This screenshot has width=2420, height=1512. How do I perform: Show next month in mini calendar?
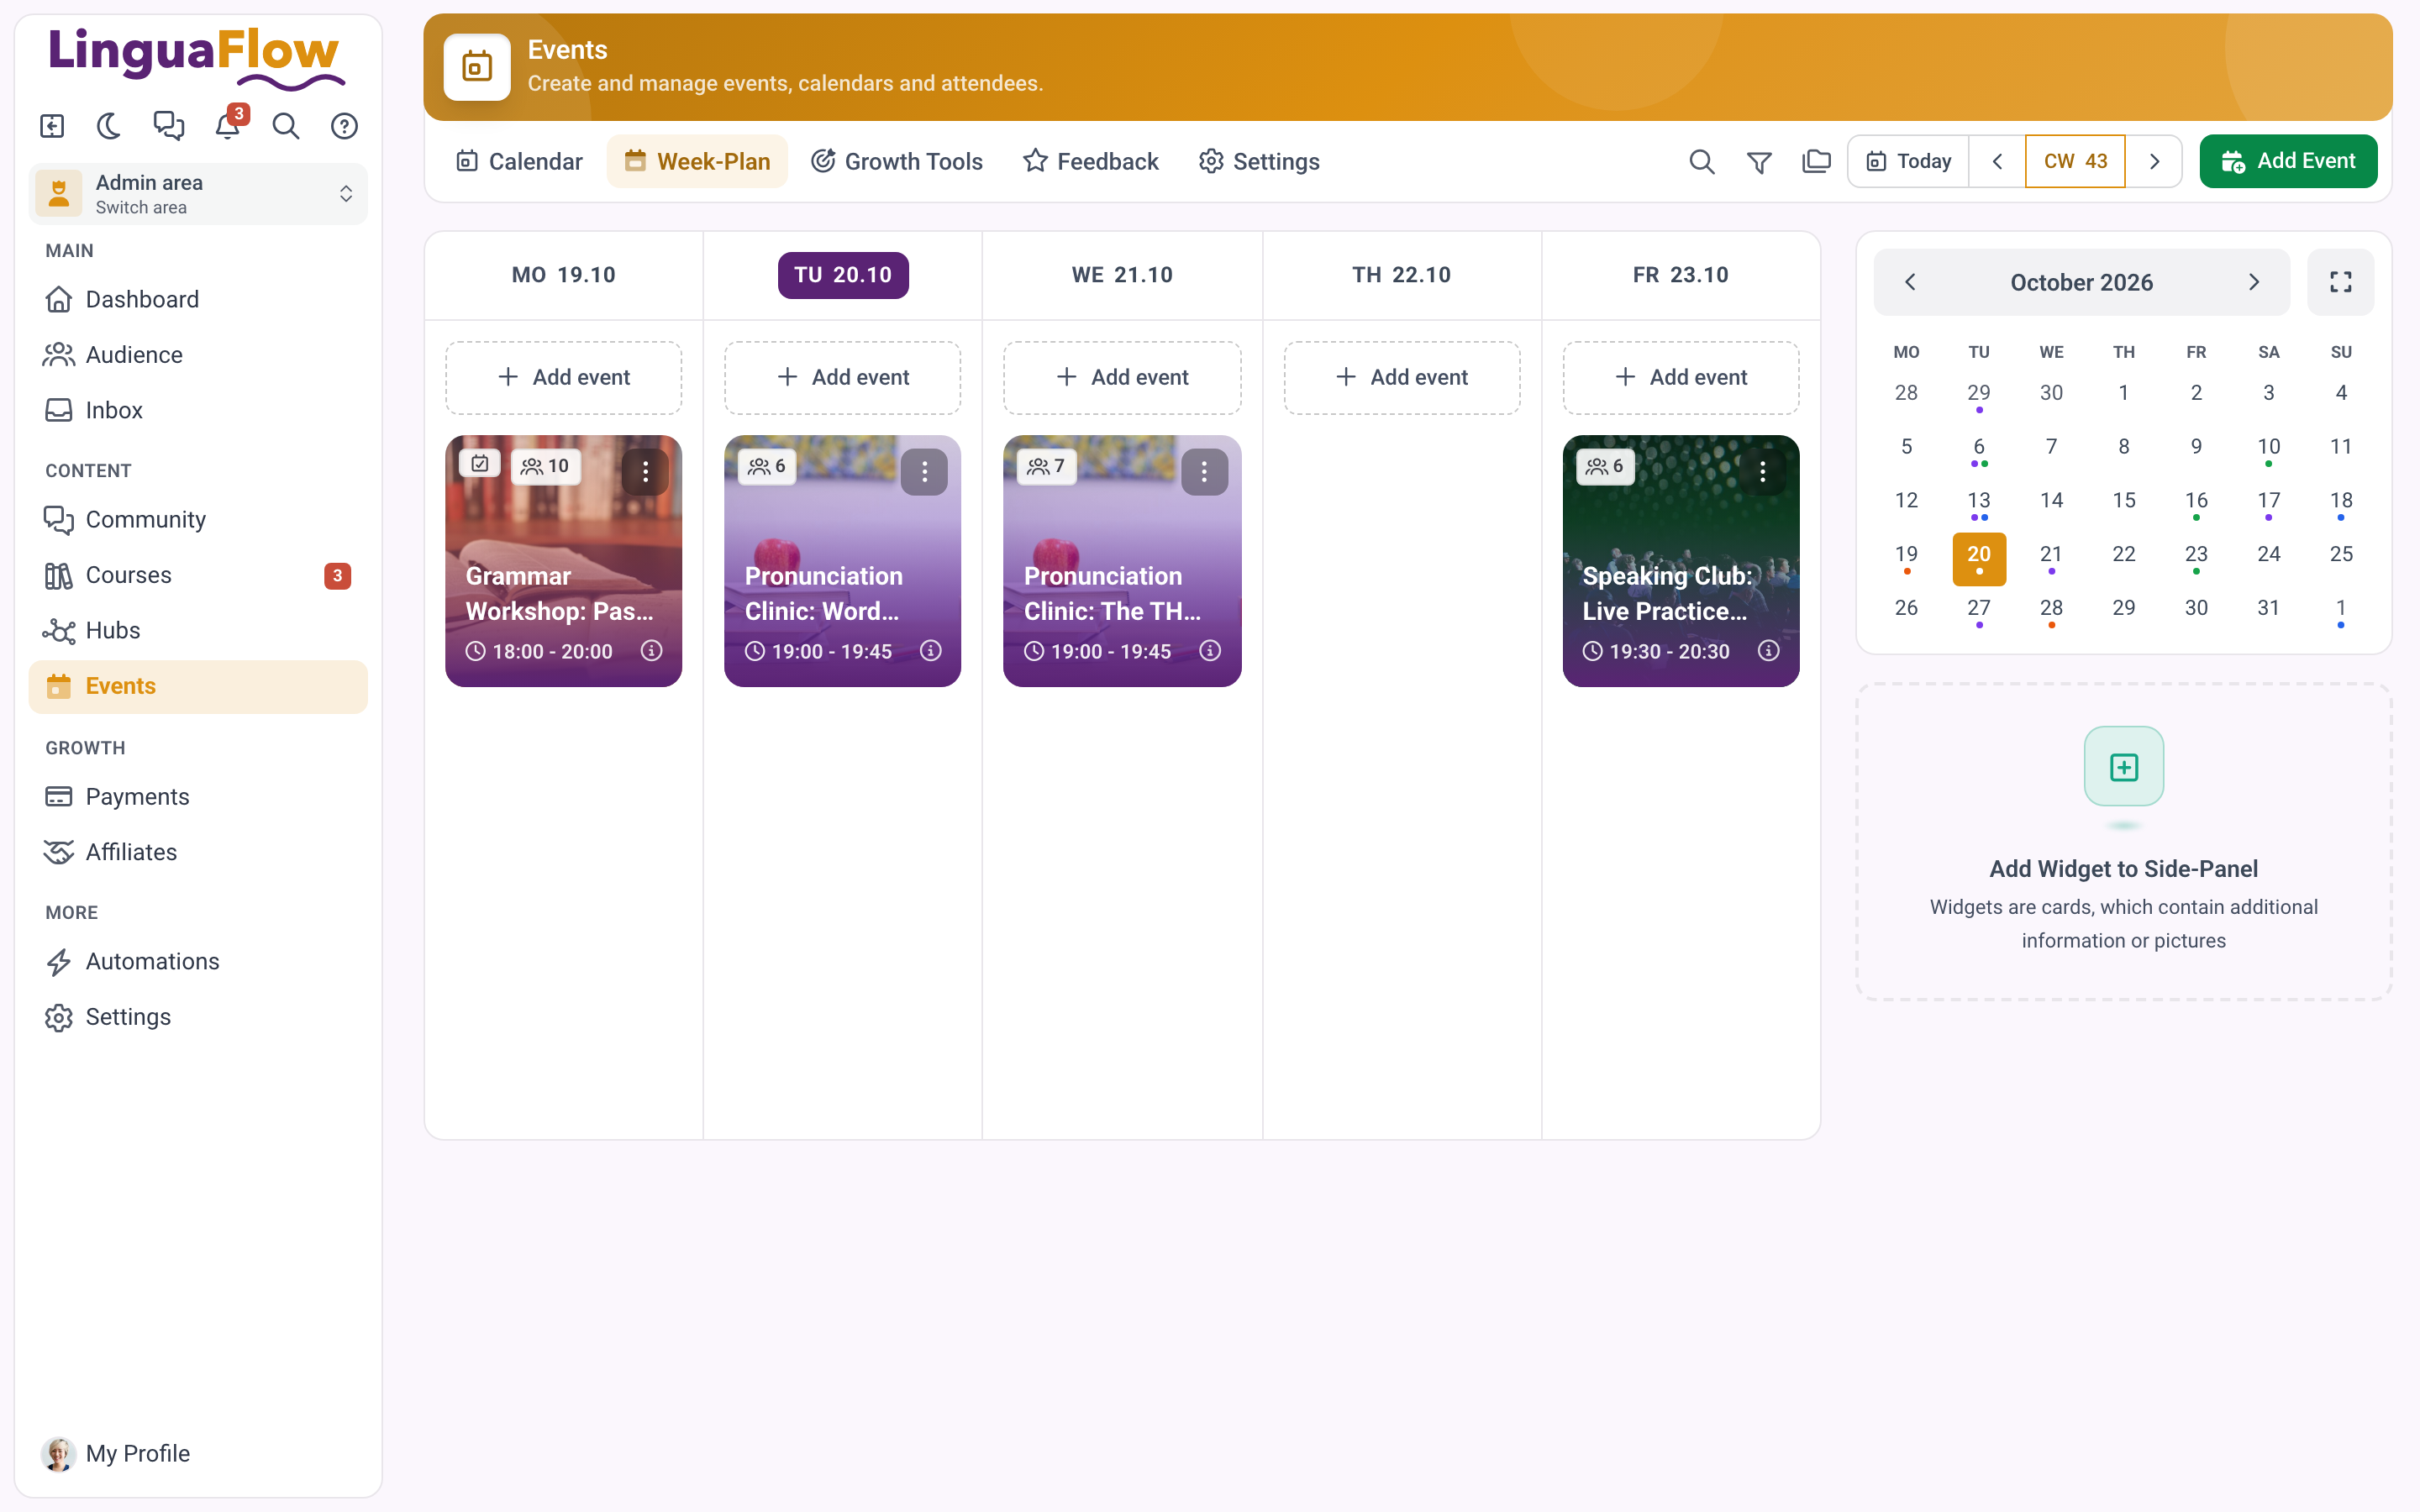tap(2254, 282)
